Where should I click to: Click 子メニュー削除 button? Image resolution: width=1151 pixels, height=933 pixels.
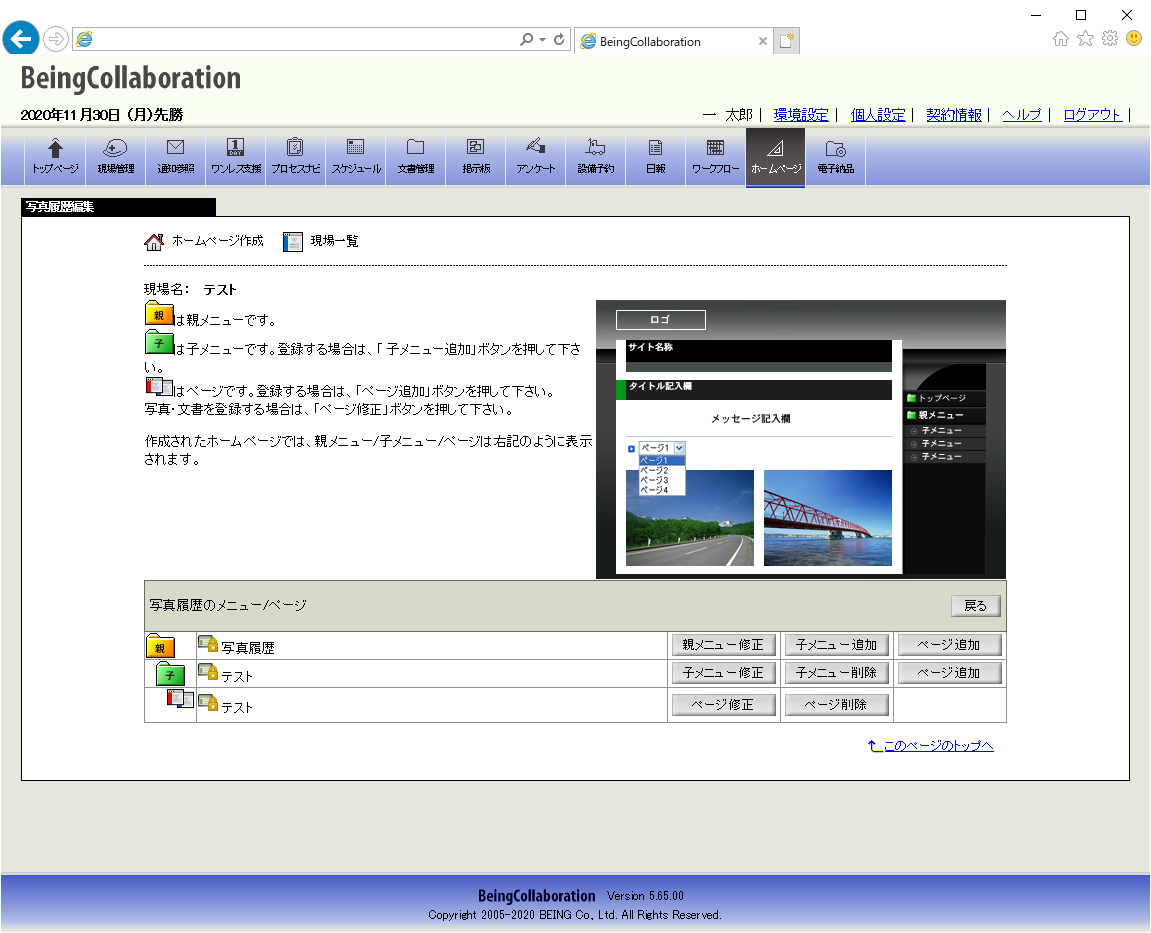pos(836,672)
